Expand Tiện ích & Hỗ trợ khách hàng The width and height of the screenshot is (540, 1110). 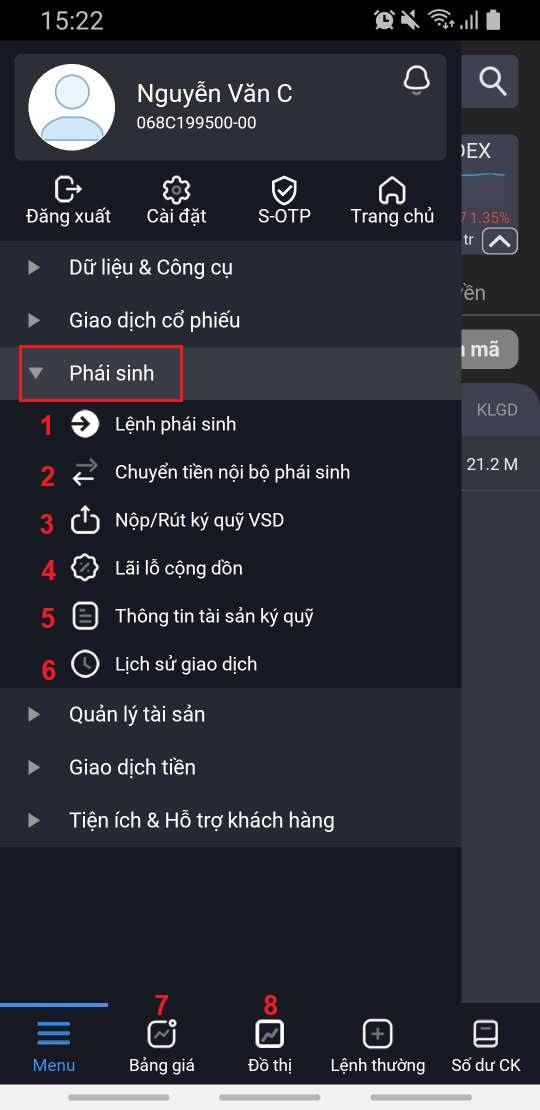click(x=230, y=820)
